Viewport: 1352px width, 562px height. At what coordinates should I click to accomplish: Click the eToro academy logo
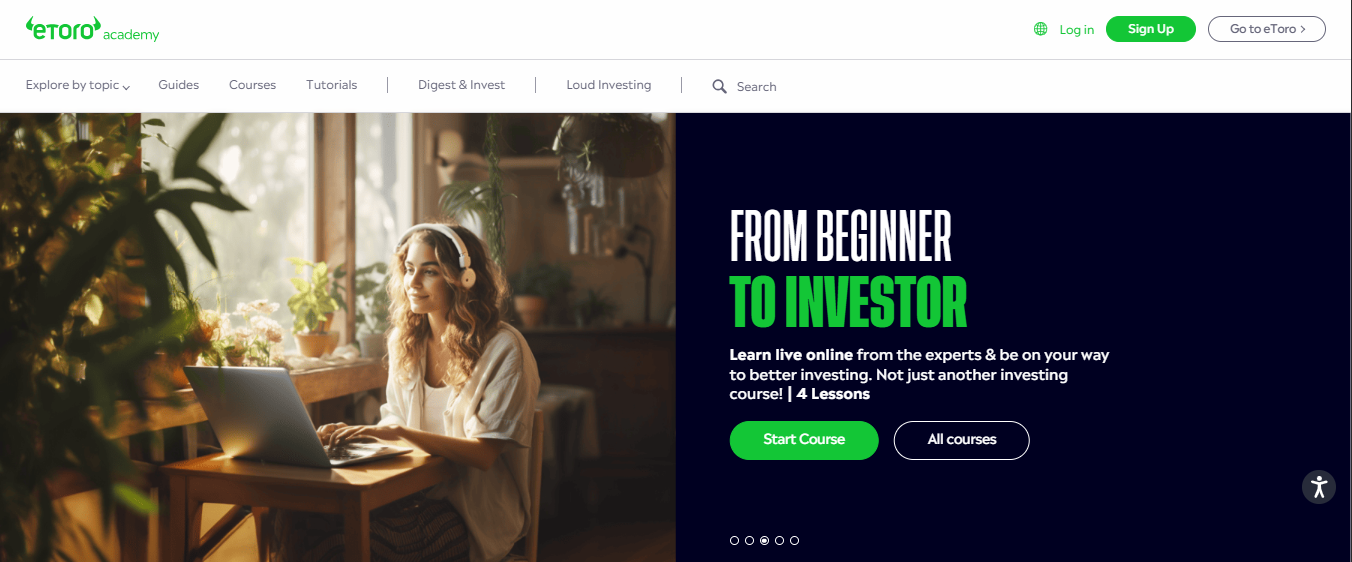pos(93,29)
